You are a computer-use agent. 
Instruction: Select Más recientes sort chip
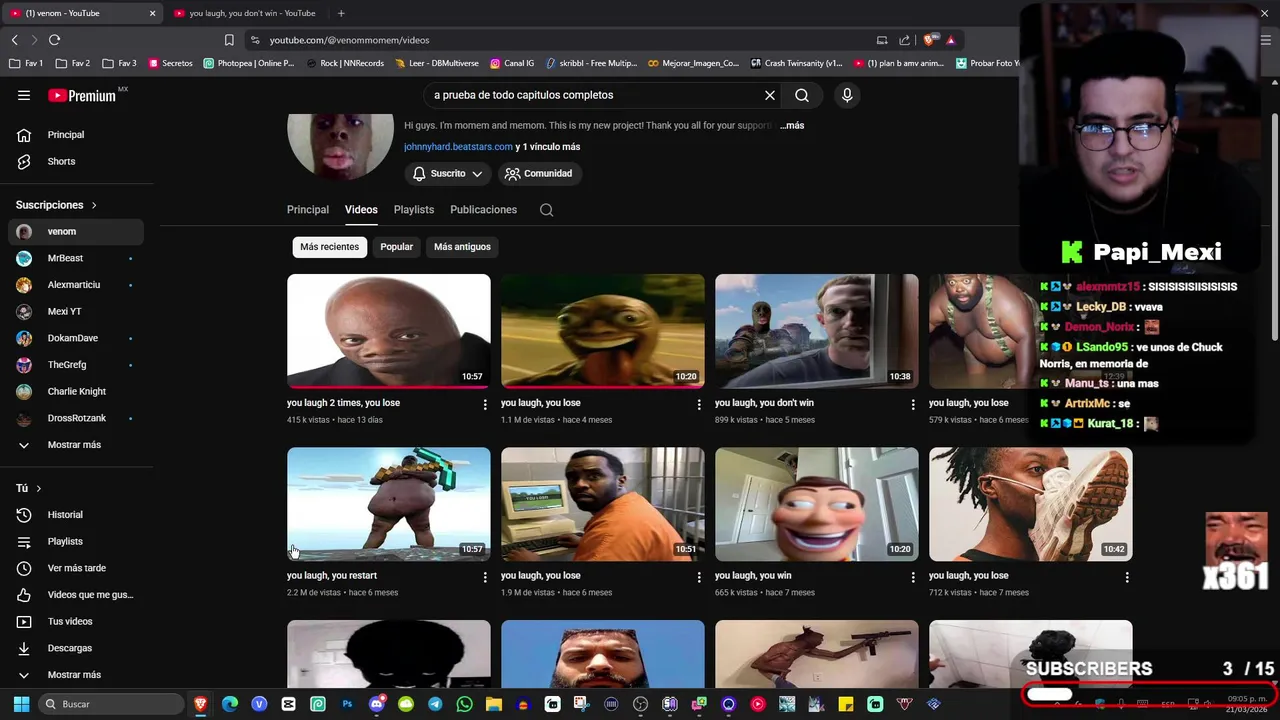[x=329, y=247]
